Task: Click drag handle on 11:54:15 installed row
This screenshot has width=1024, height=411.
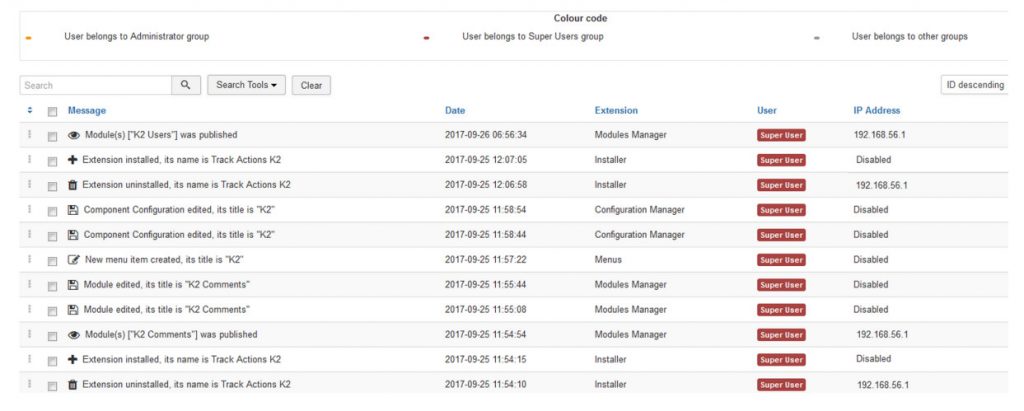Action: [x=29, y=359]
